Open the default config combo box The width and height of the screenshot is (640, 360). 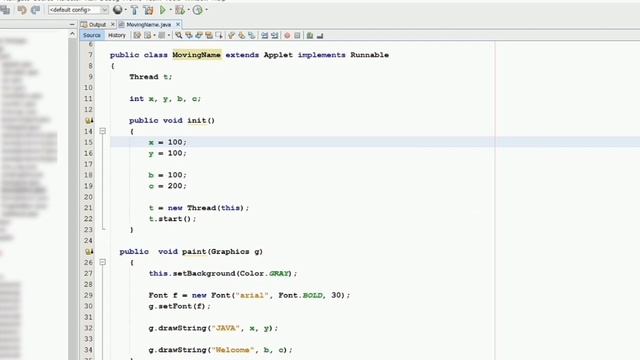(x=78, y=10)
